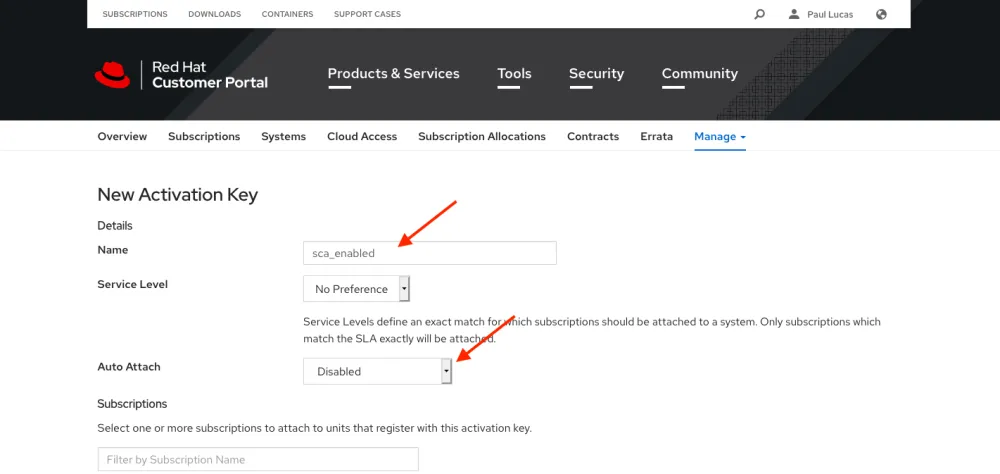Viewport: 1000px width, 474px height.
Task: View the Errata tab
Action: coord(656,136)
